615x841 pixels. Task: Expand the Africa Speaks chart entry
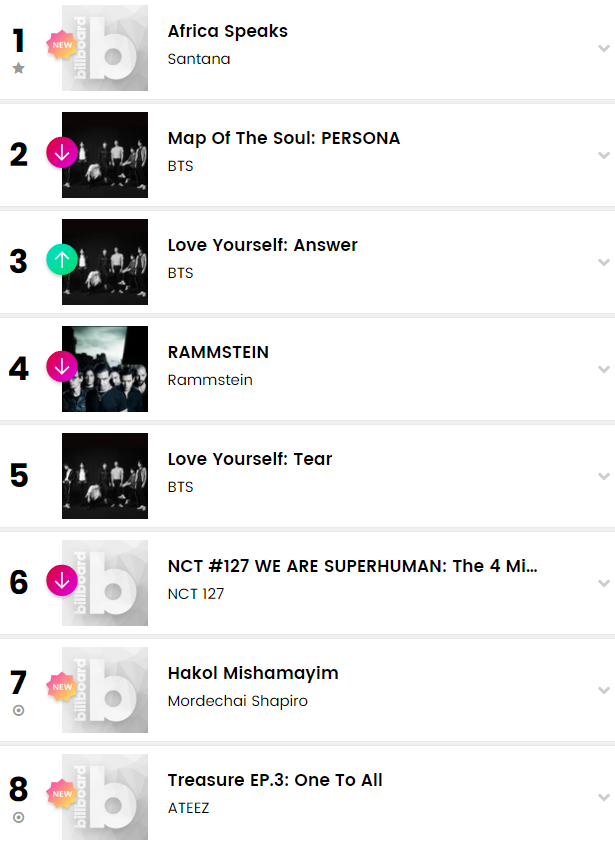[x=603, y=48]
